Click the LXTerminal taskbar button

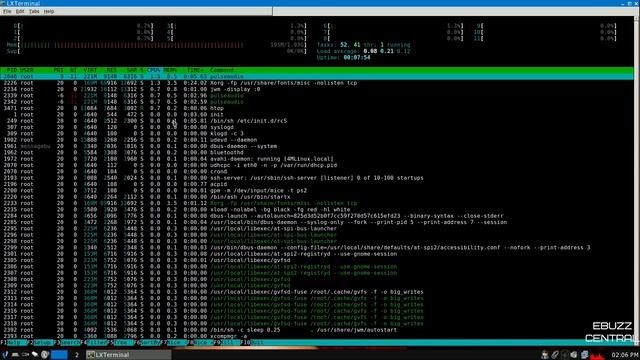point(128,355)
